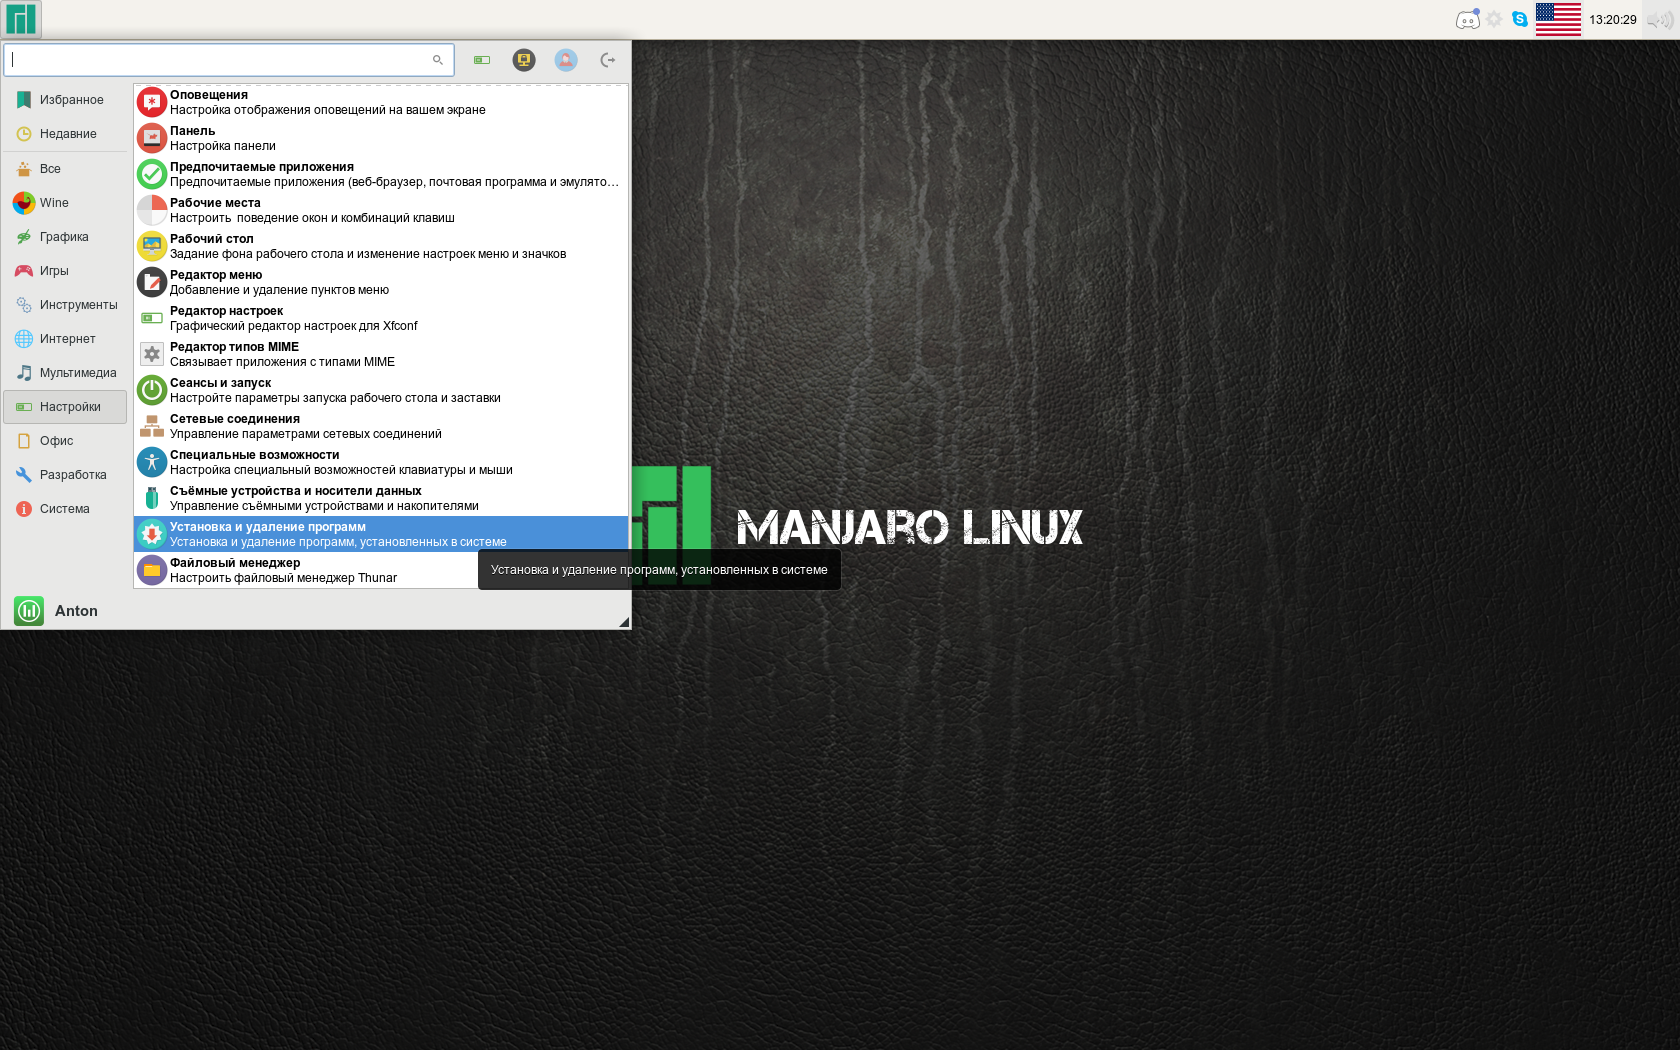This screenshot has width=1680, height=1050.
Task: Click the Skype tray icon
Action: [x=1520, y=19]
